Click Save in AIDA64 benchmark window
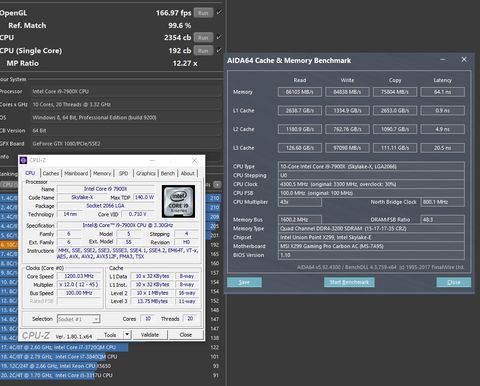 (244, 282)
